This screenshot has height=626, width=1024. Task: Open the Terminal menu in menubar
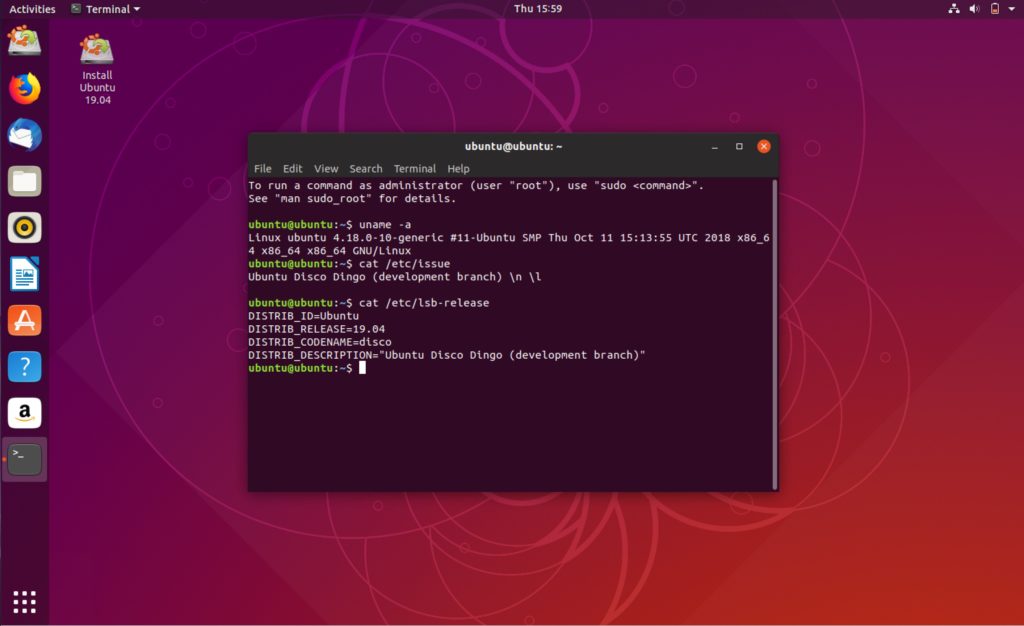[x=415, y=168]
